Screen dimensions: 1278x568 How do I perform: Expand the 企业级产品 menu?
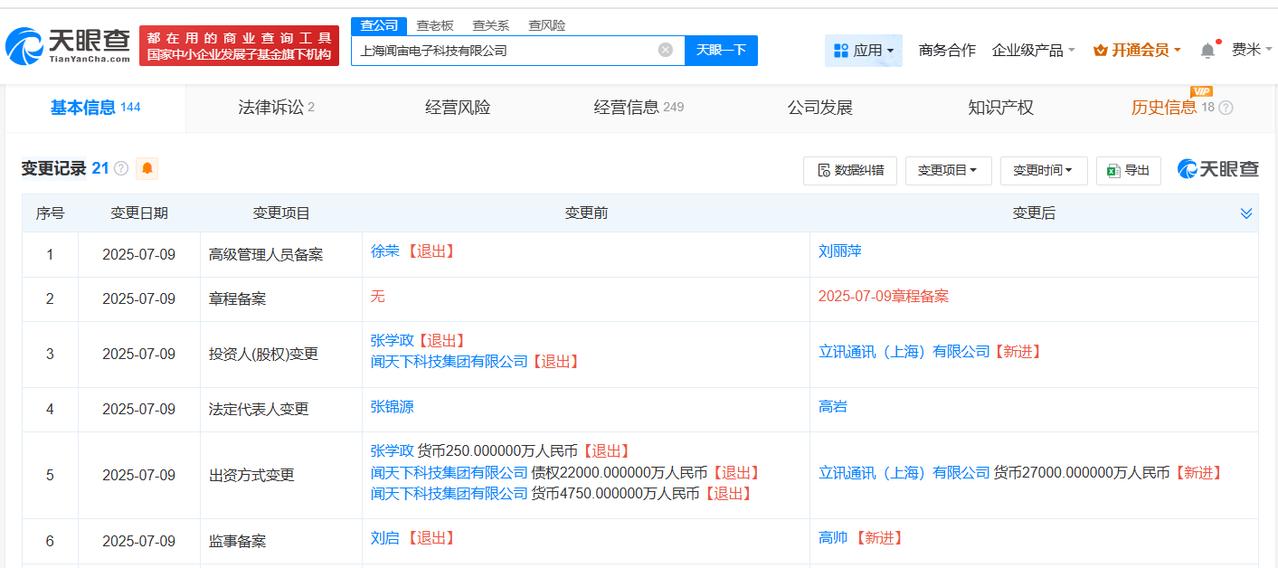coord(1033,50)
